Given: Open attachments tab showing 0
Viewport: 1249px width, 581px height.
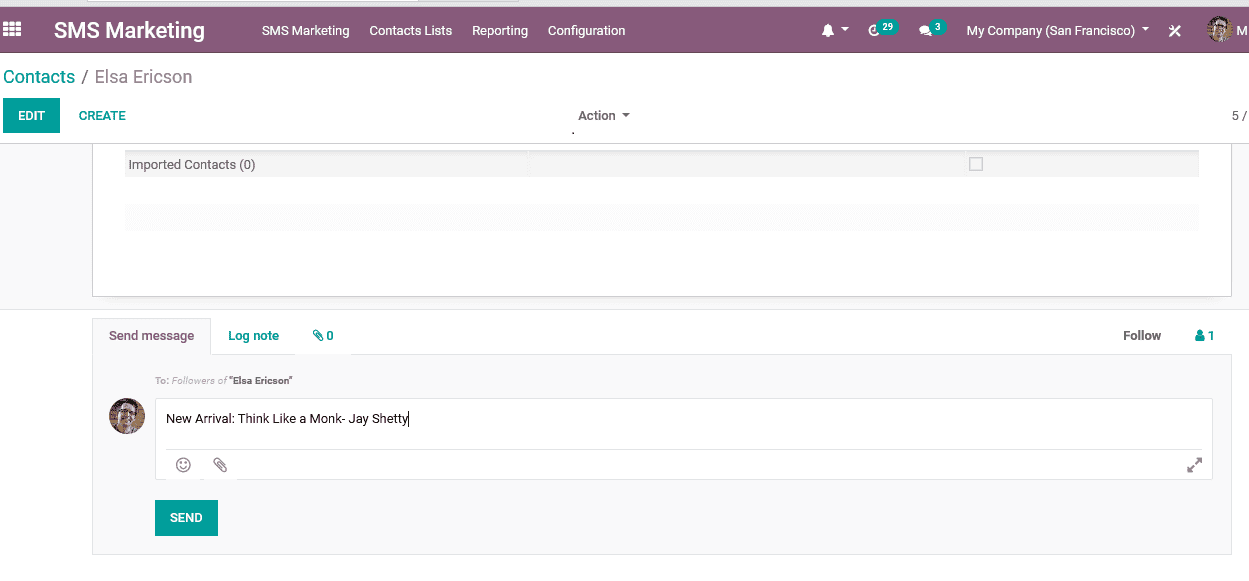Looking at the screenshot, I should (323, 336).
